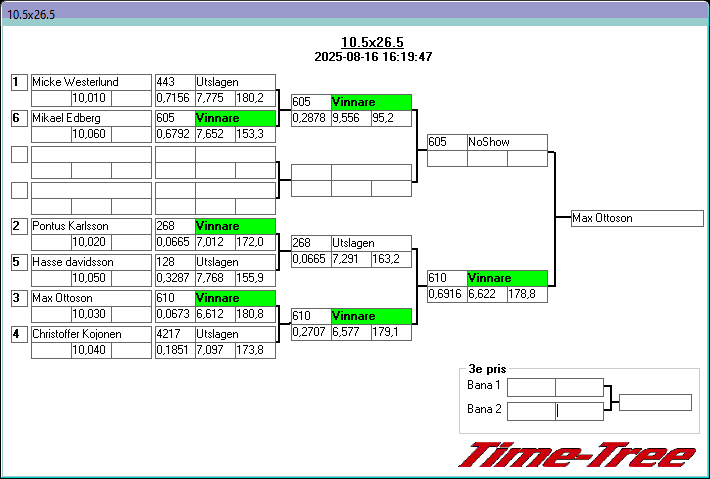The height and width of the screenshot is (479, 710).
Task: Click round two speed 163,2
Action: pyautogui.click(x=391, y=259)
